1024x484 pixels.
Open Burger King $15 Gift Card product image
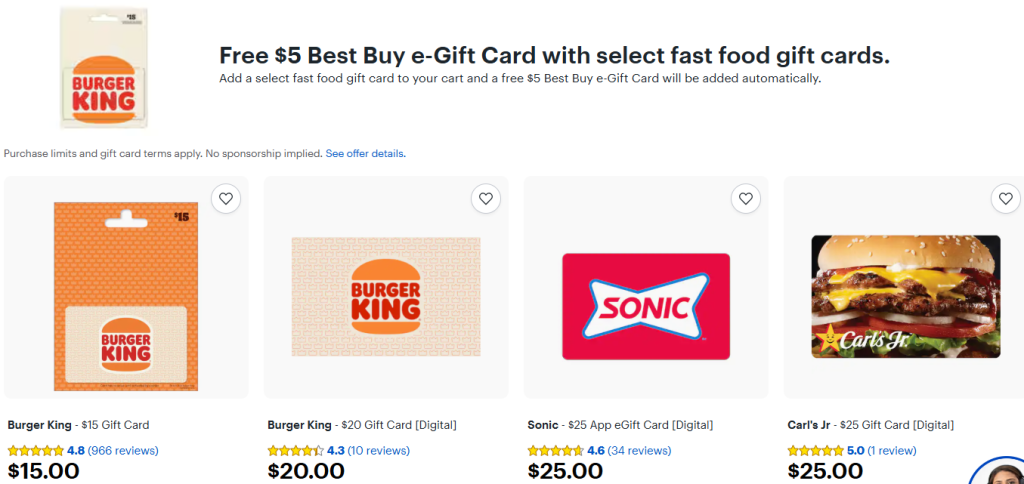(x=126, y=296)
